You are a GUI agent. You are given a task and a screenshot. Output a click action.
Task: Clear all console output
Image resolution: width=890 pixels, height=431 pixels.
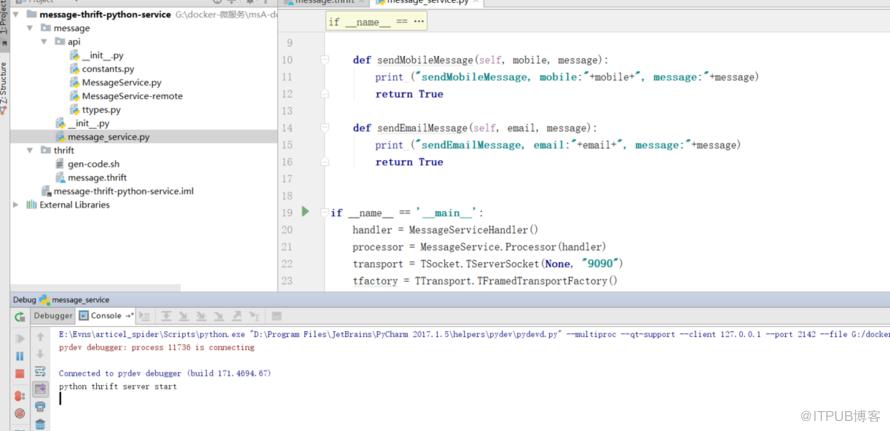[x=40, y=424]
